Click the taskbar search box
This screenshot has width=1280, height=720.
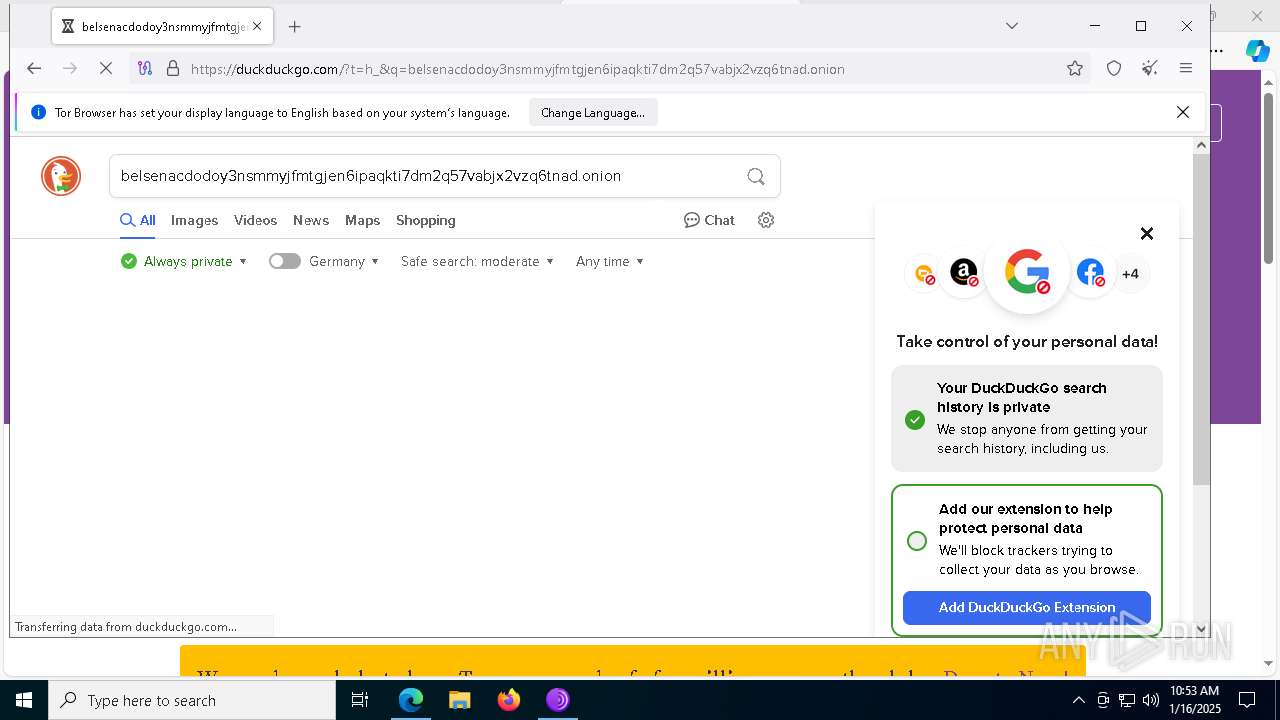pyautogui.click(x=192, y=700)
